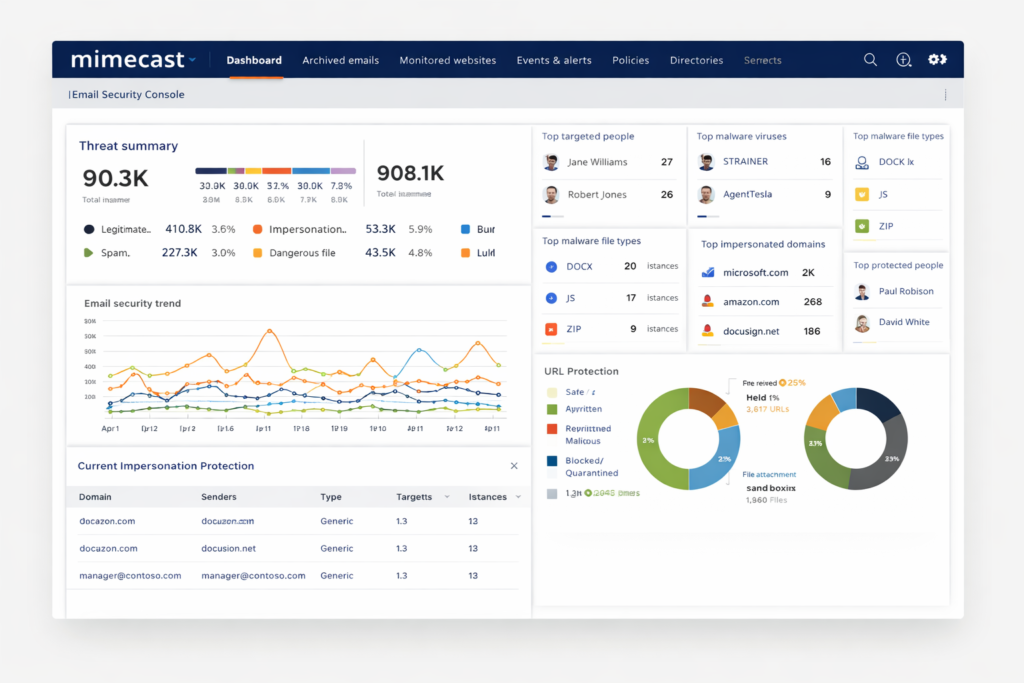Screen dimensions: 1024x683
Task: Open the manager@contoso.com domain link
Action: click(x=130, y=576)
